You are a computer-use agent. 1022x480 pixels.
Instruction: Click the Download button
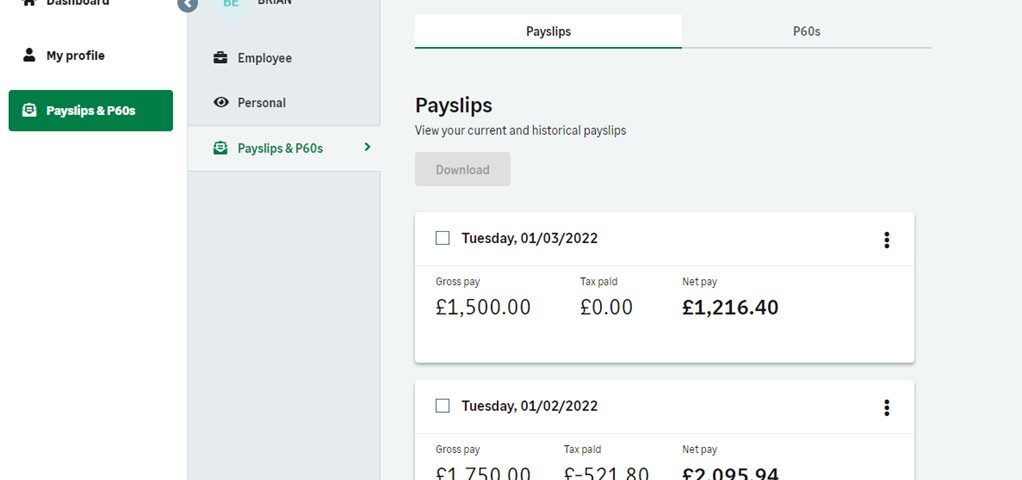click(x=463, y=169)
